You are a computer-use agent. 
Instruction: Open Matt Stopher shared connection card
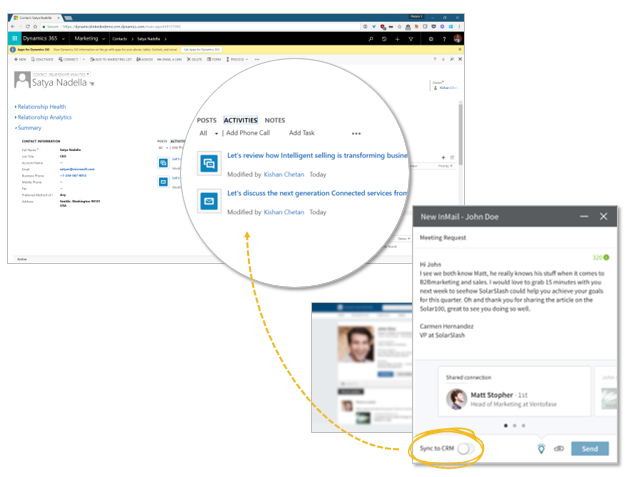514,391
